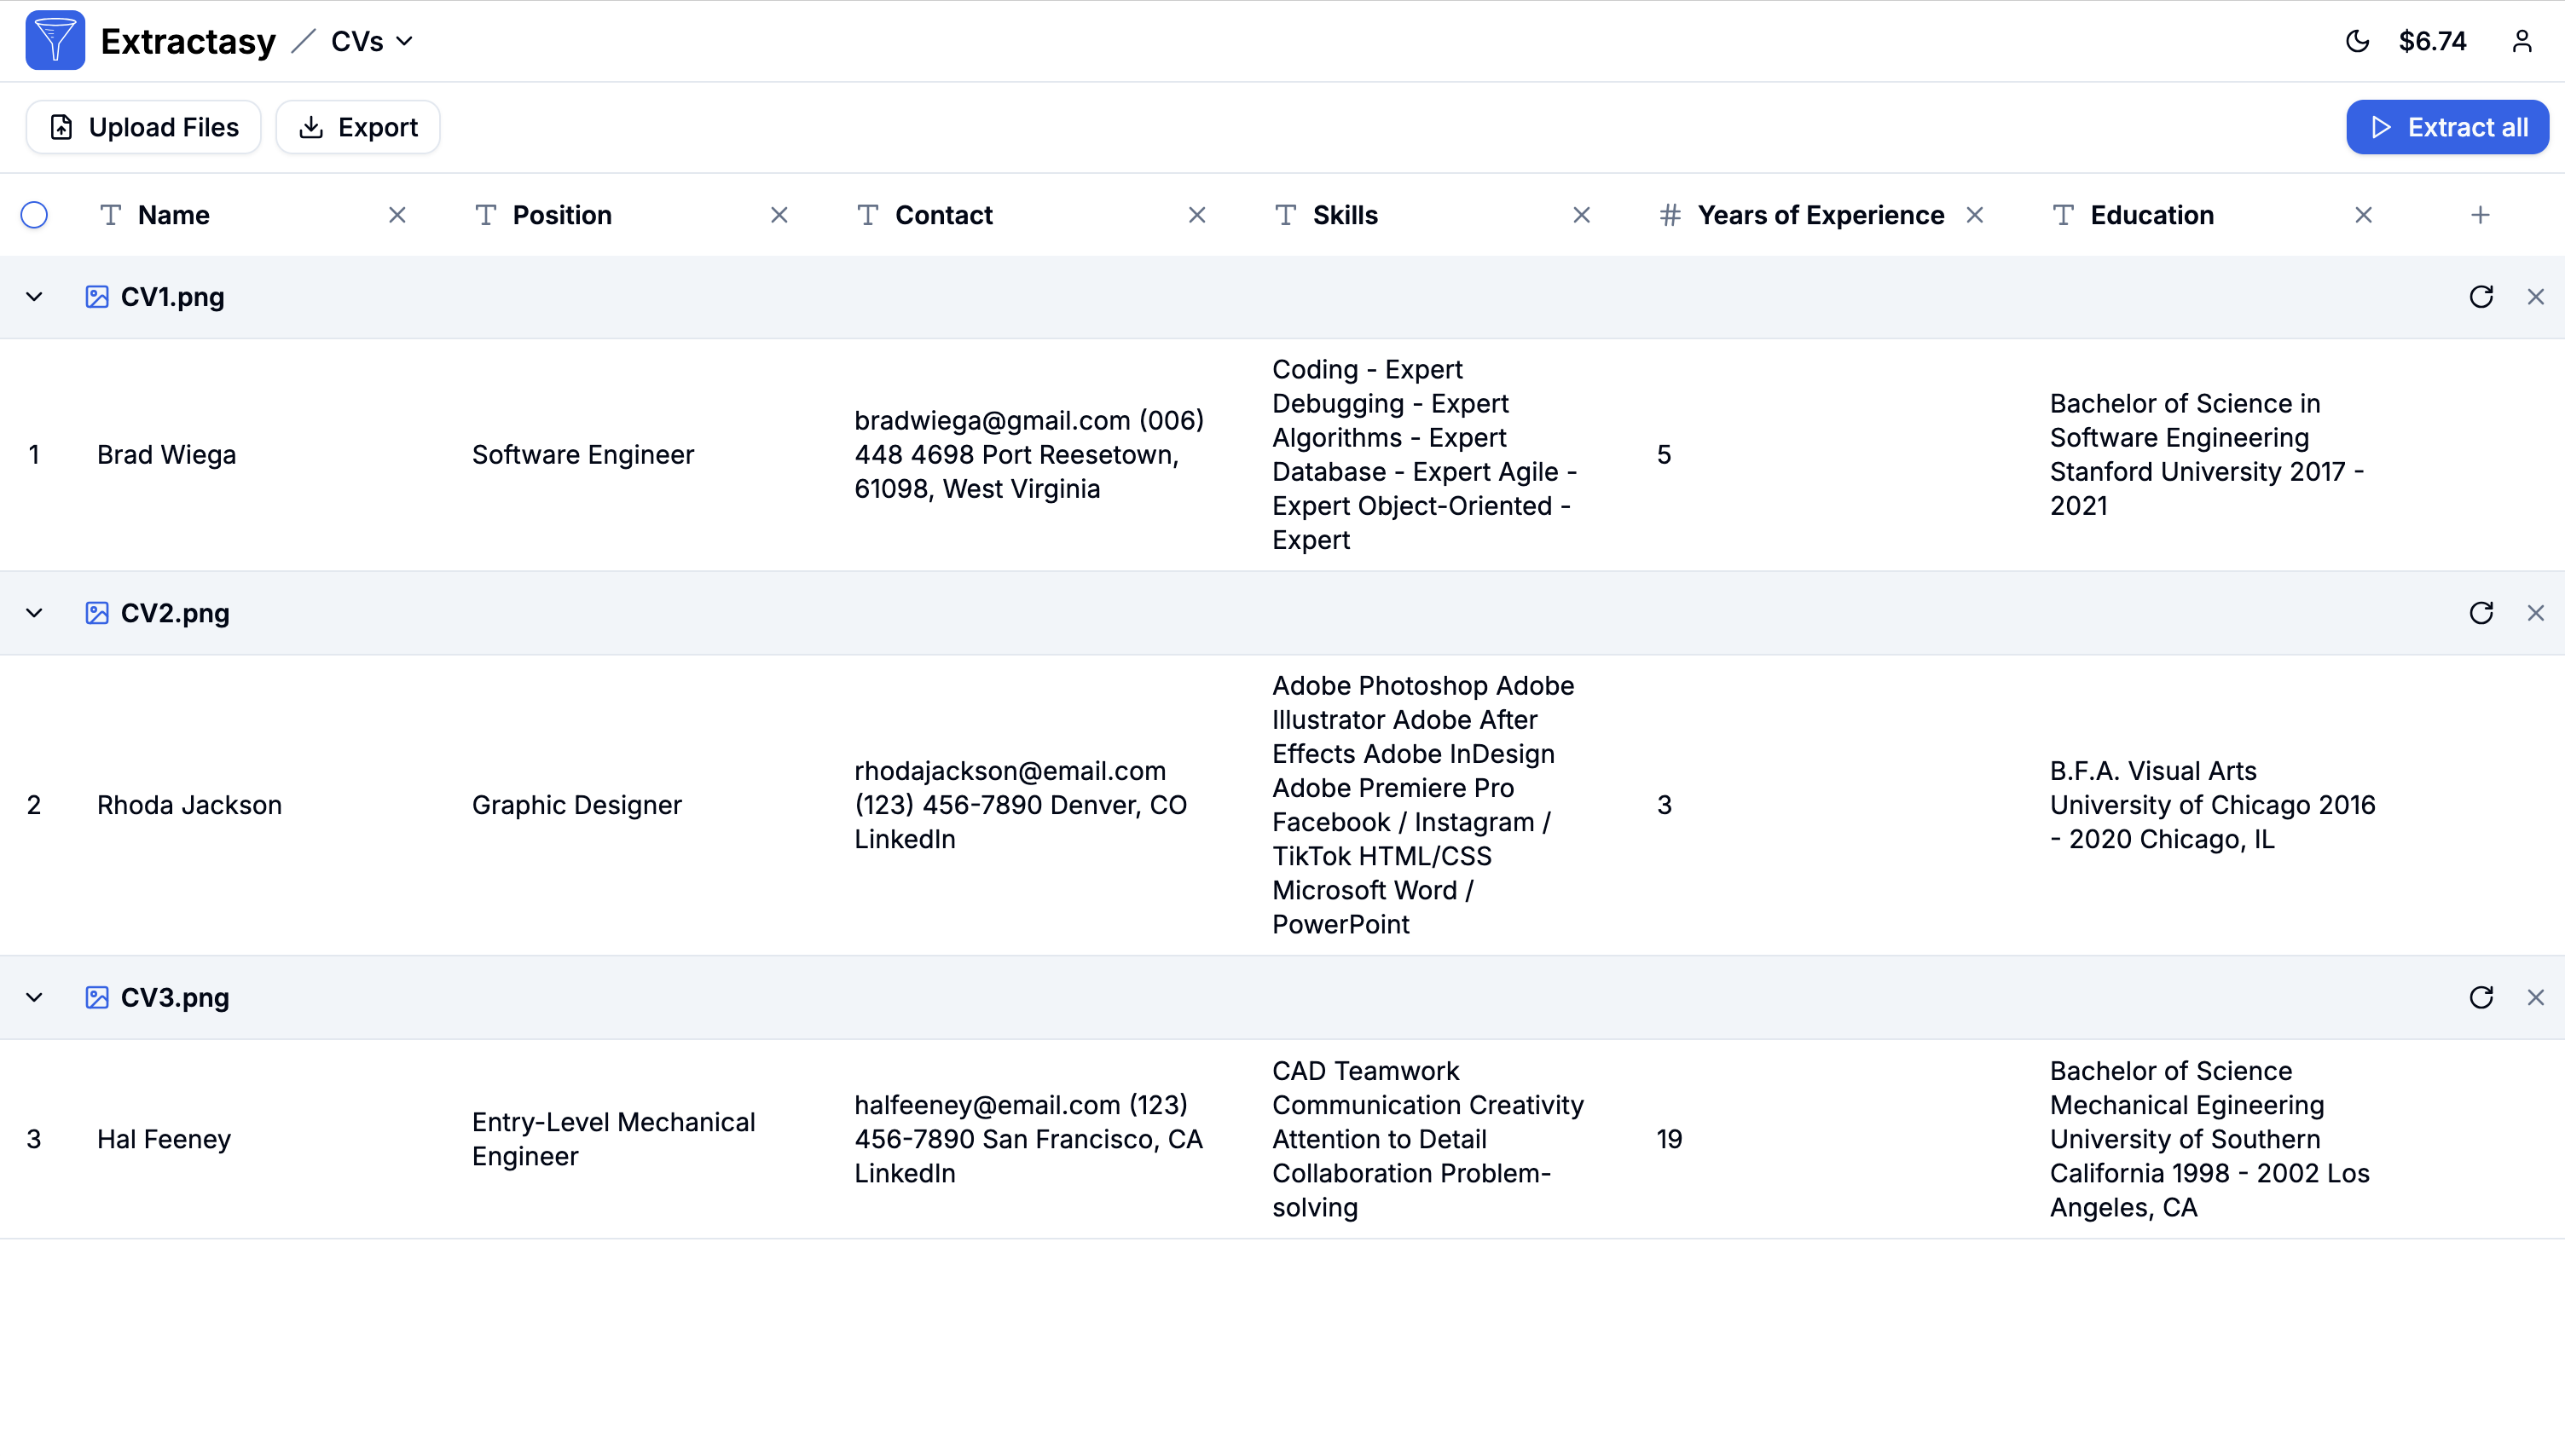Click the Extractasy funnel logo

pos(55,41)
